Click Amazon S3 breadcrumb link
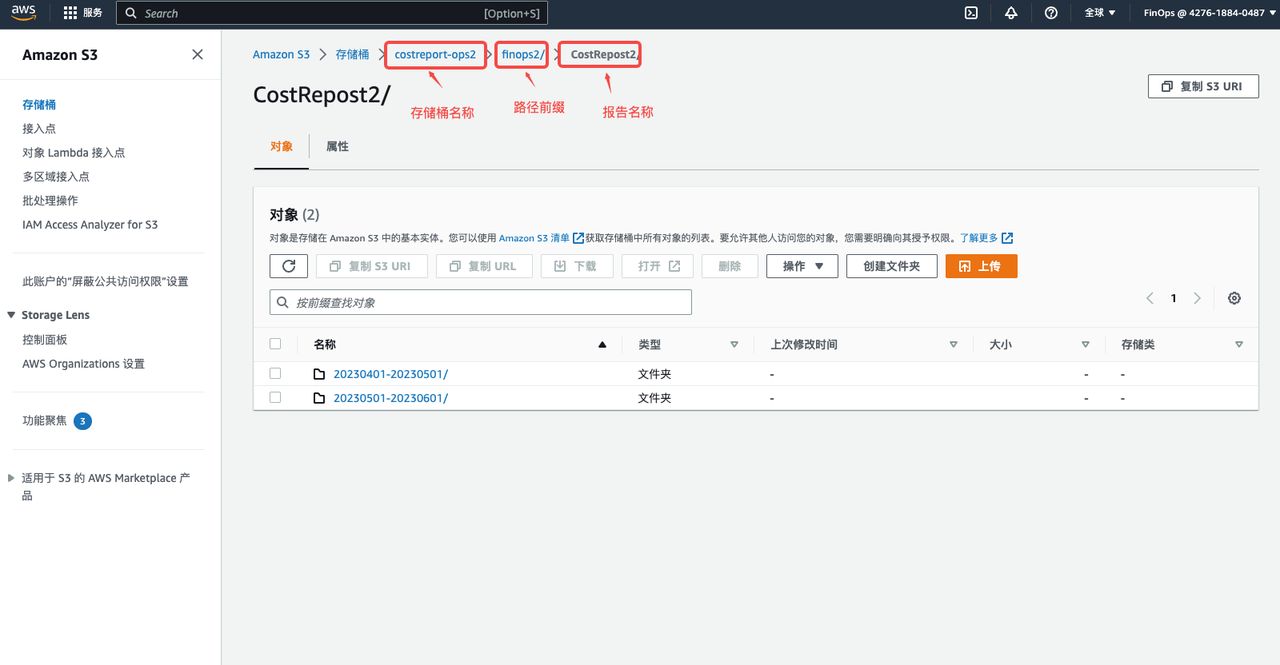The height and width of the screenshot is (665, 1280). tap(281, 55)
